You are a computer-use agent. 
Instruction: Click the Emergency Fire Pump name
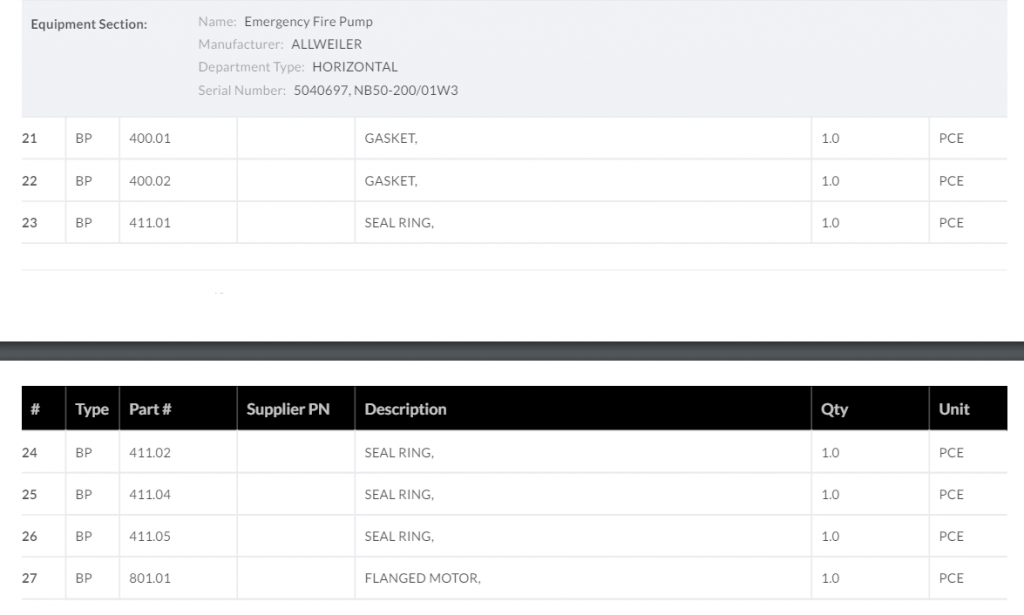[308, 21]
